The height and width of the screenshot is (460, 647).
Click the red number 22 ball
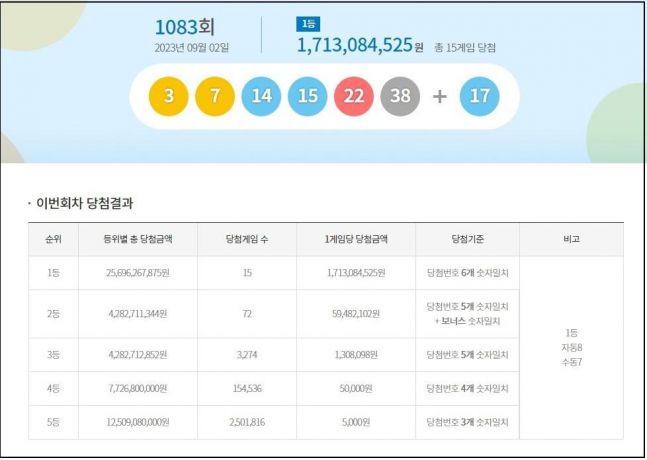point(354,96)
